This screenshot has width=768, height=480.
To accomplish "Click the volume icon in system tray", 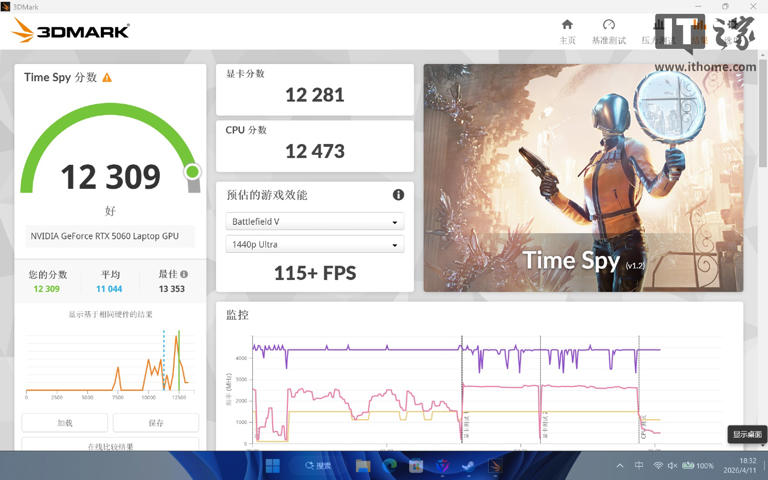I will (x=673, y=466).
